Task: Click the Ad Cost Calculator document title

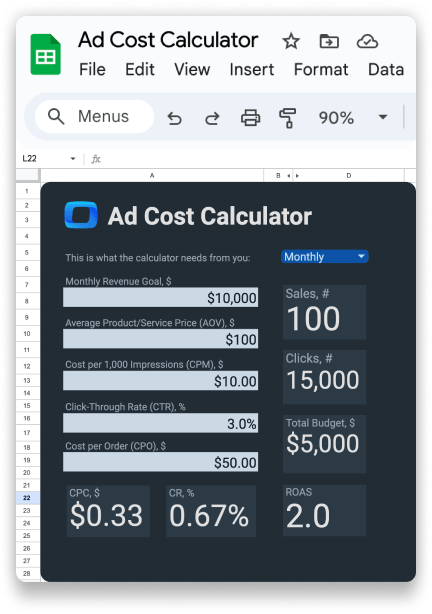Action: [x=168, y=40]
